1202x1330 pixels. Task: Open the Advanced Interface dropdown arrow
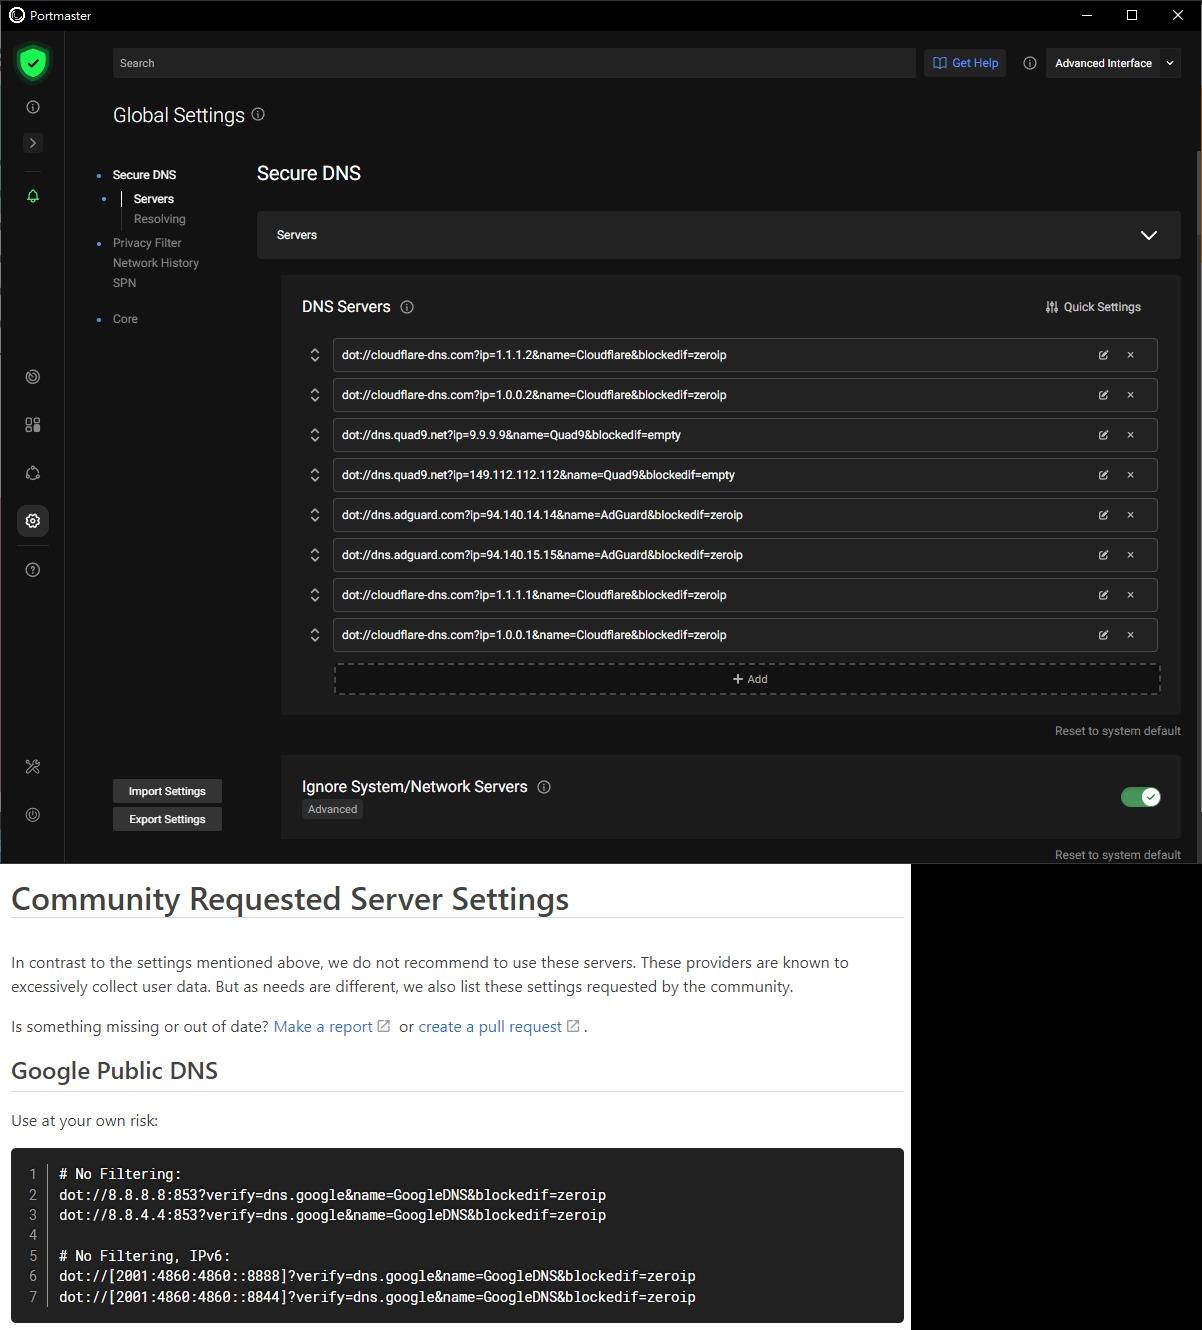1170,63
